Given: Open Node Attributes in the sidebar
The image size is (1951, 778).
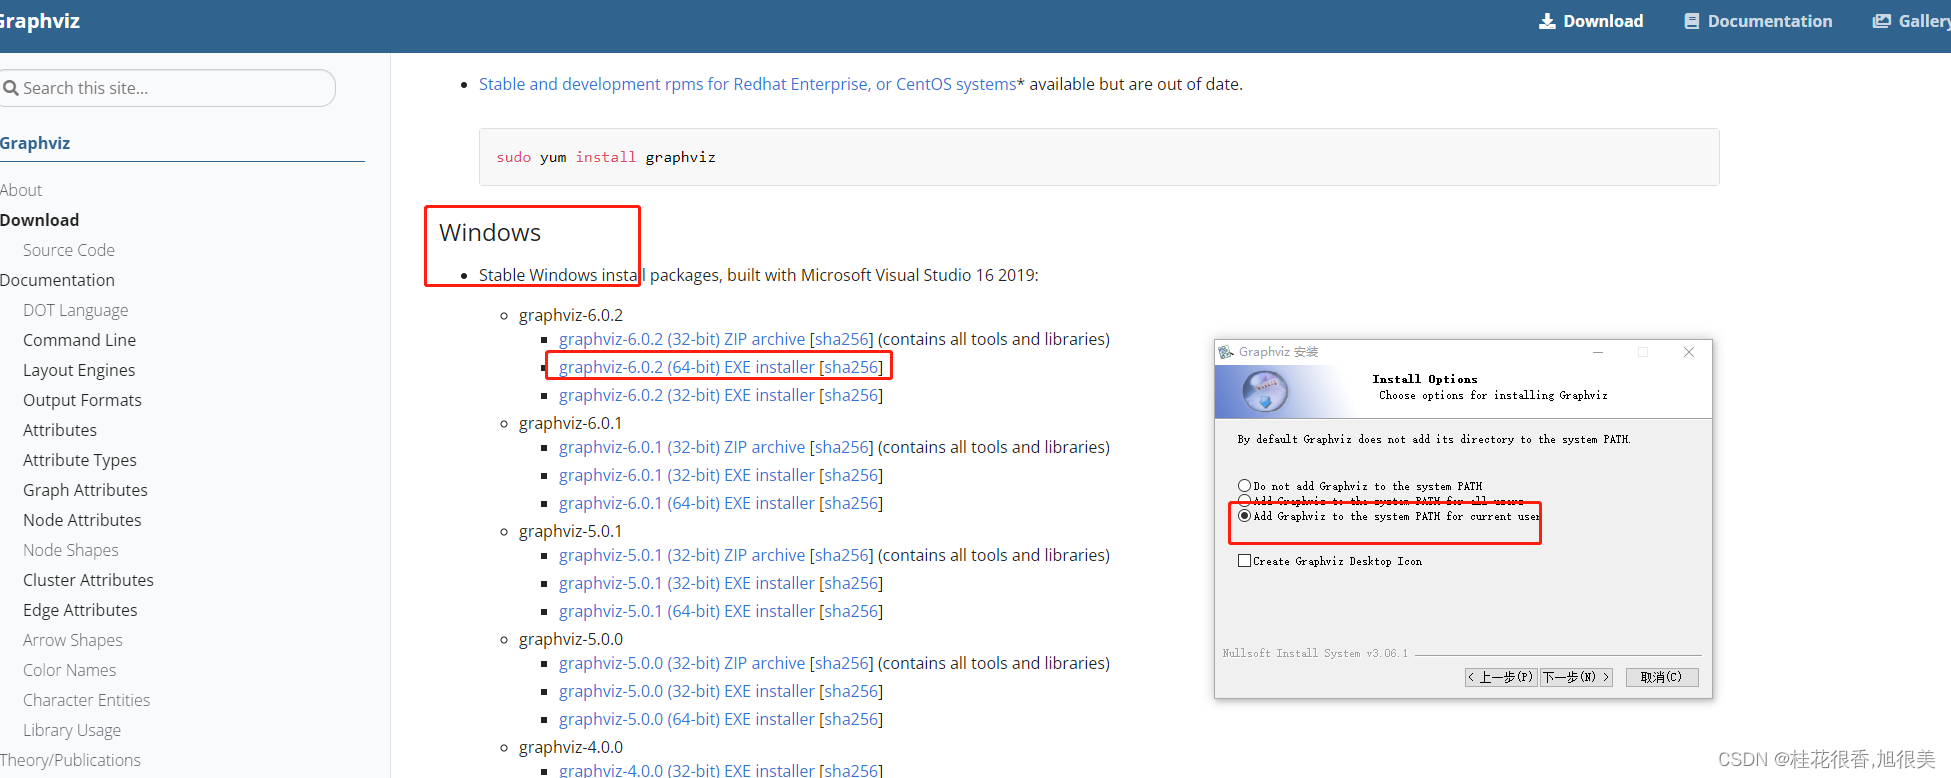Looking at the screenshot, I should (83, 520).
